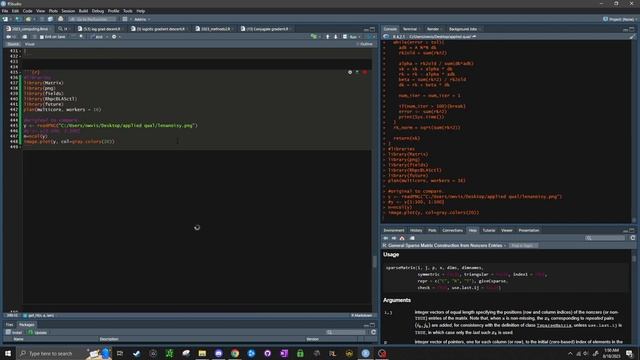
Task: Collapse fold arrow at line 431
Action: 20,51
